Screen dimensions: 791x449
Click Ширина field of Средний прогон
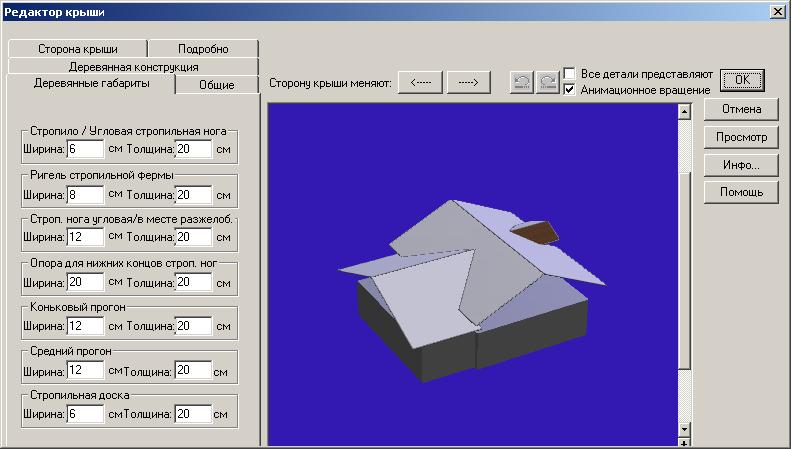pyautogui.click(x=85, y=370)
